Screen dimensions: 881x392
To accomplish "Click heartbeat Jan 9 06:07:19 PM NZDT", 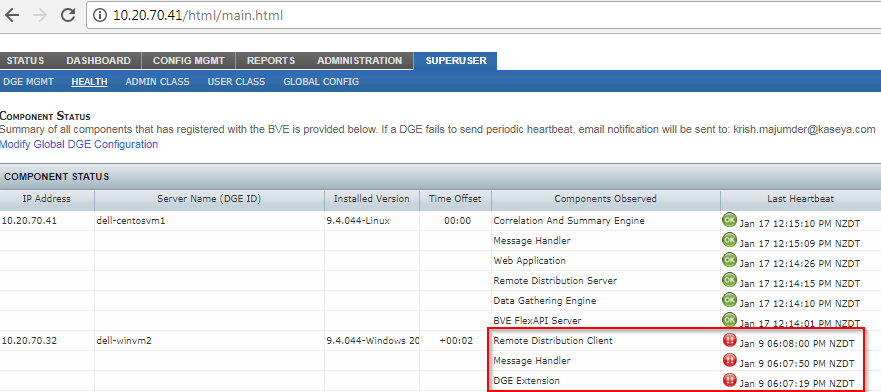I will pos(797,384).
